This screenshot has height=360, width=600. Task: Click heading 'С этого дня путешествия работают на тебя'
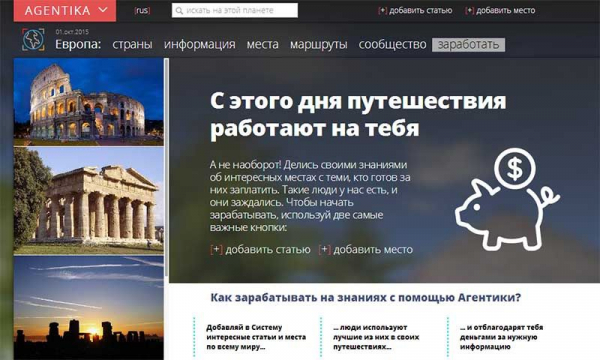click(358, 115)
